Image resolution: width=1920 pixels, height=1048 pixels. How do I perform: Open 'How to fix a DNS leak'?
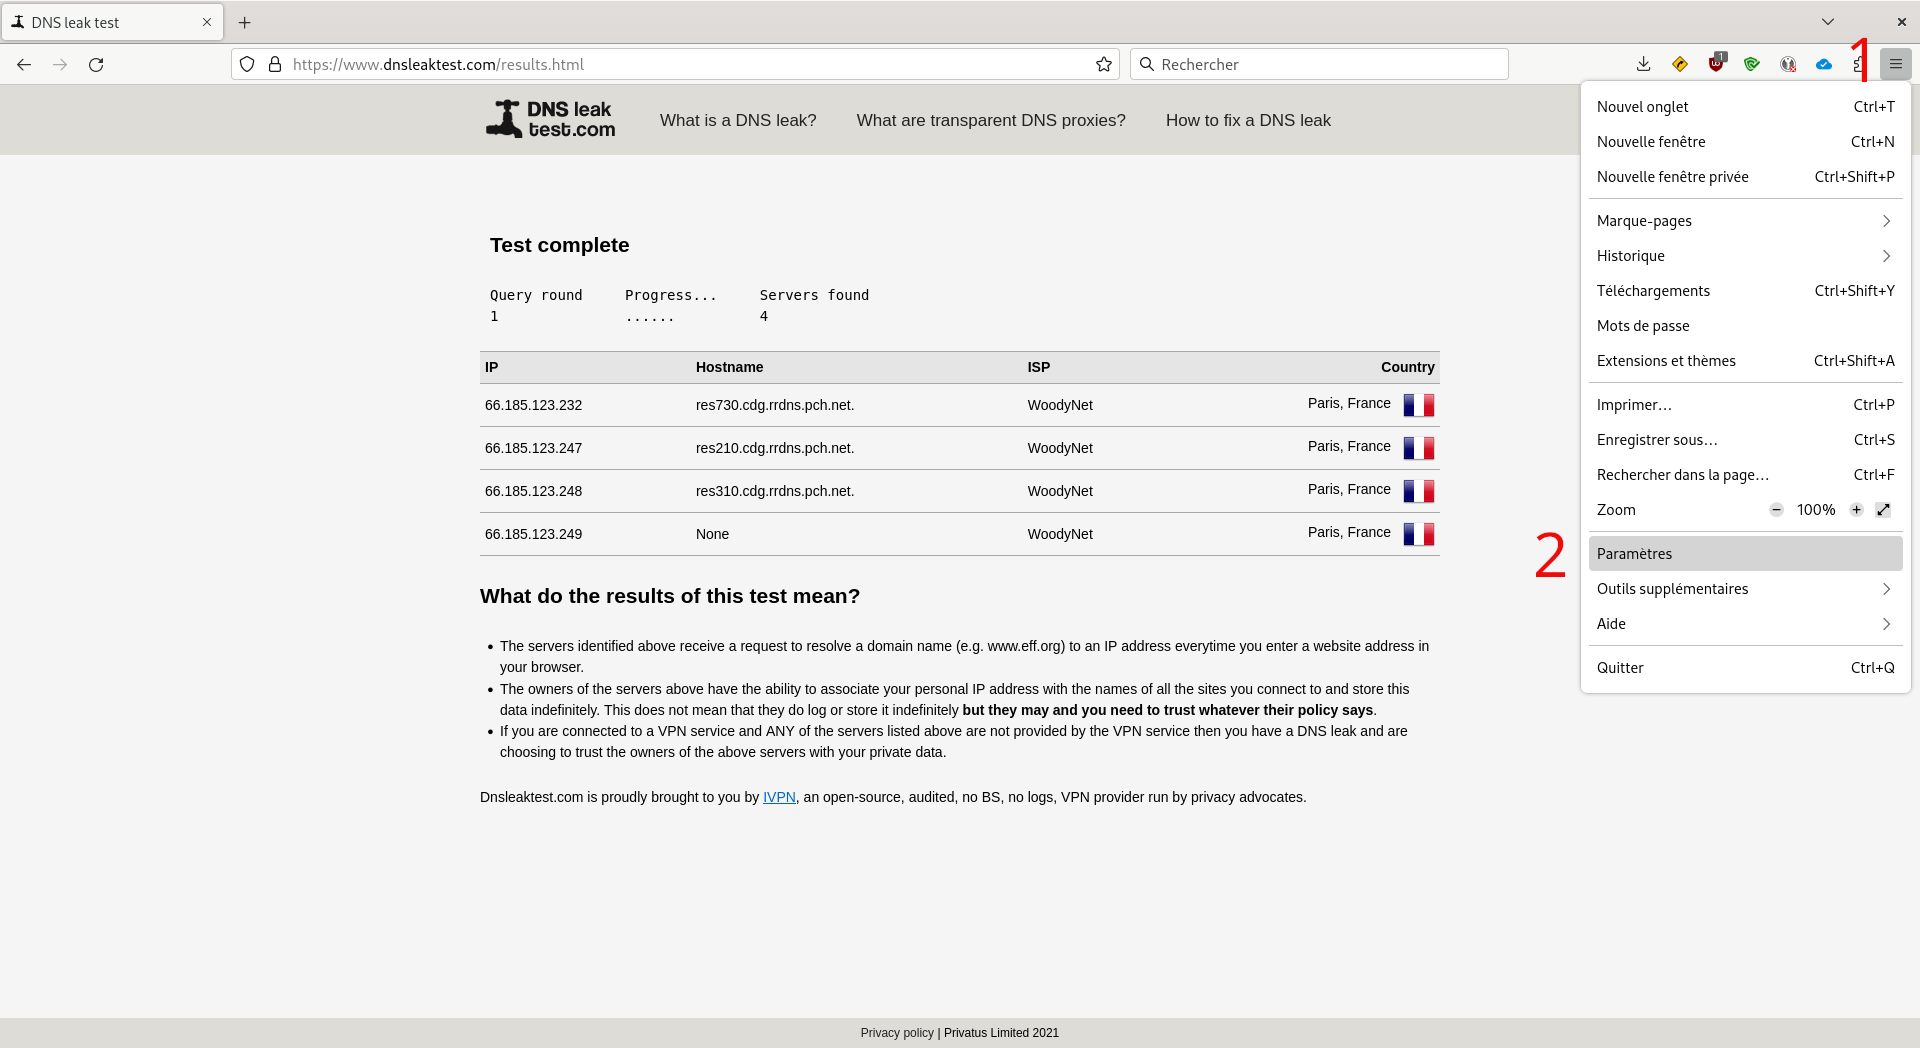1248,120
